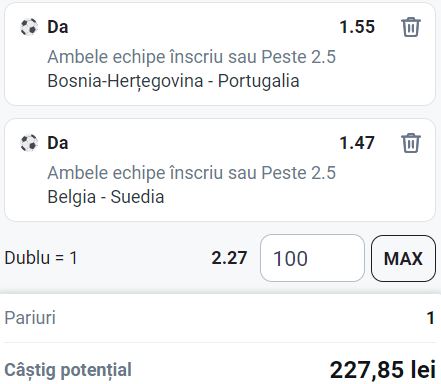Focus the stake input showing 100
The width and height of the screenshot is (441, 384).
point(312,258)
